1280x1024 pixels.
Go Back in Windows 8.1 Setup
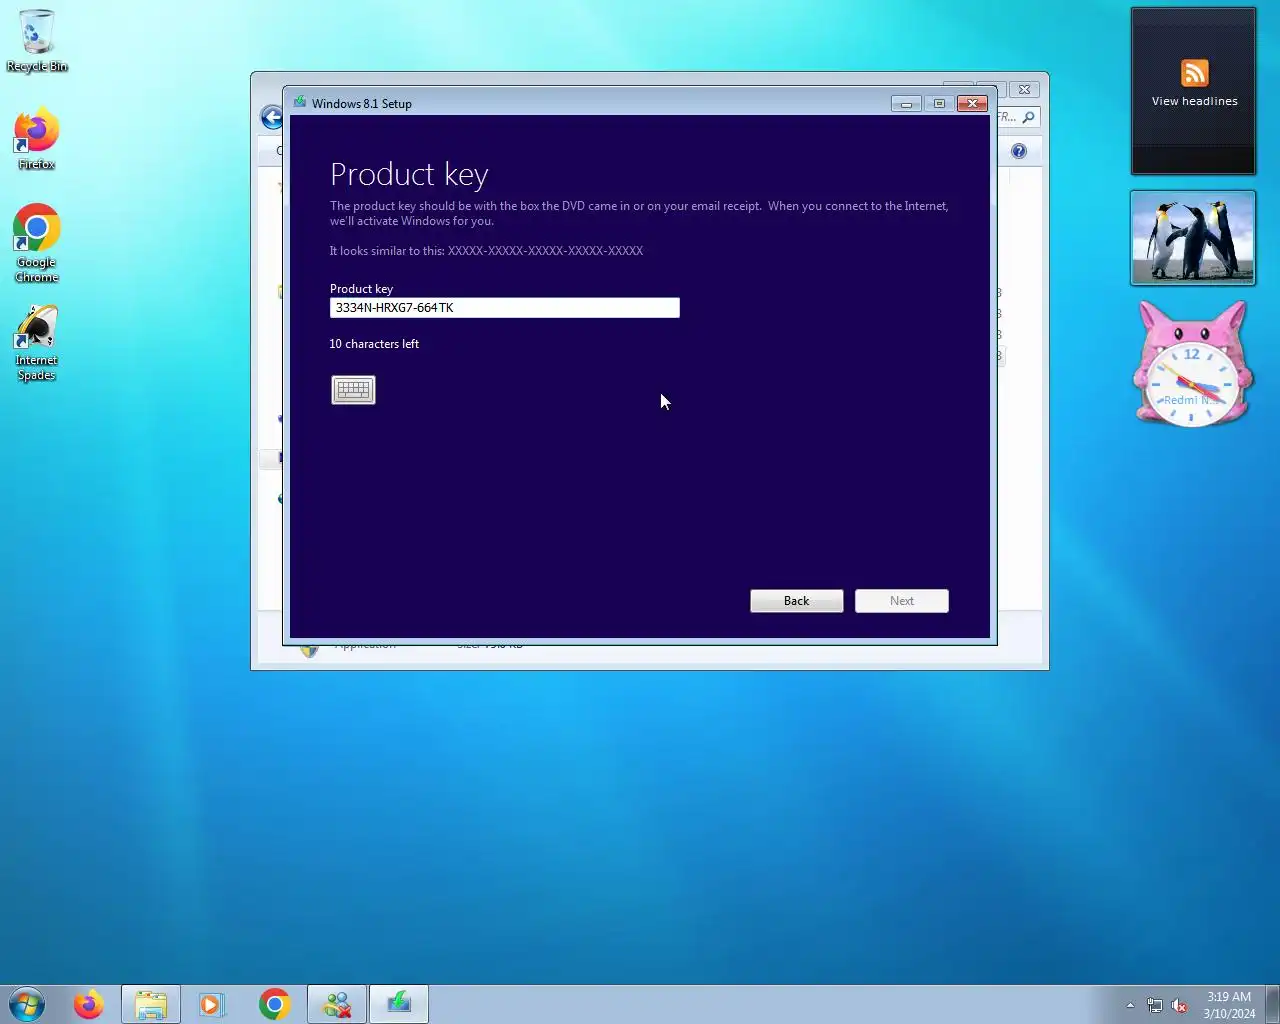[x=797, y=601]
